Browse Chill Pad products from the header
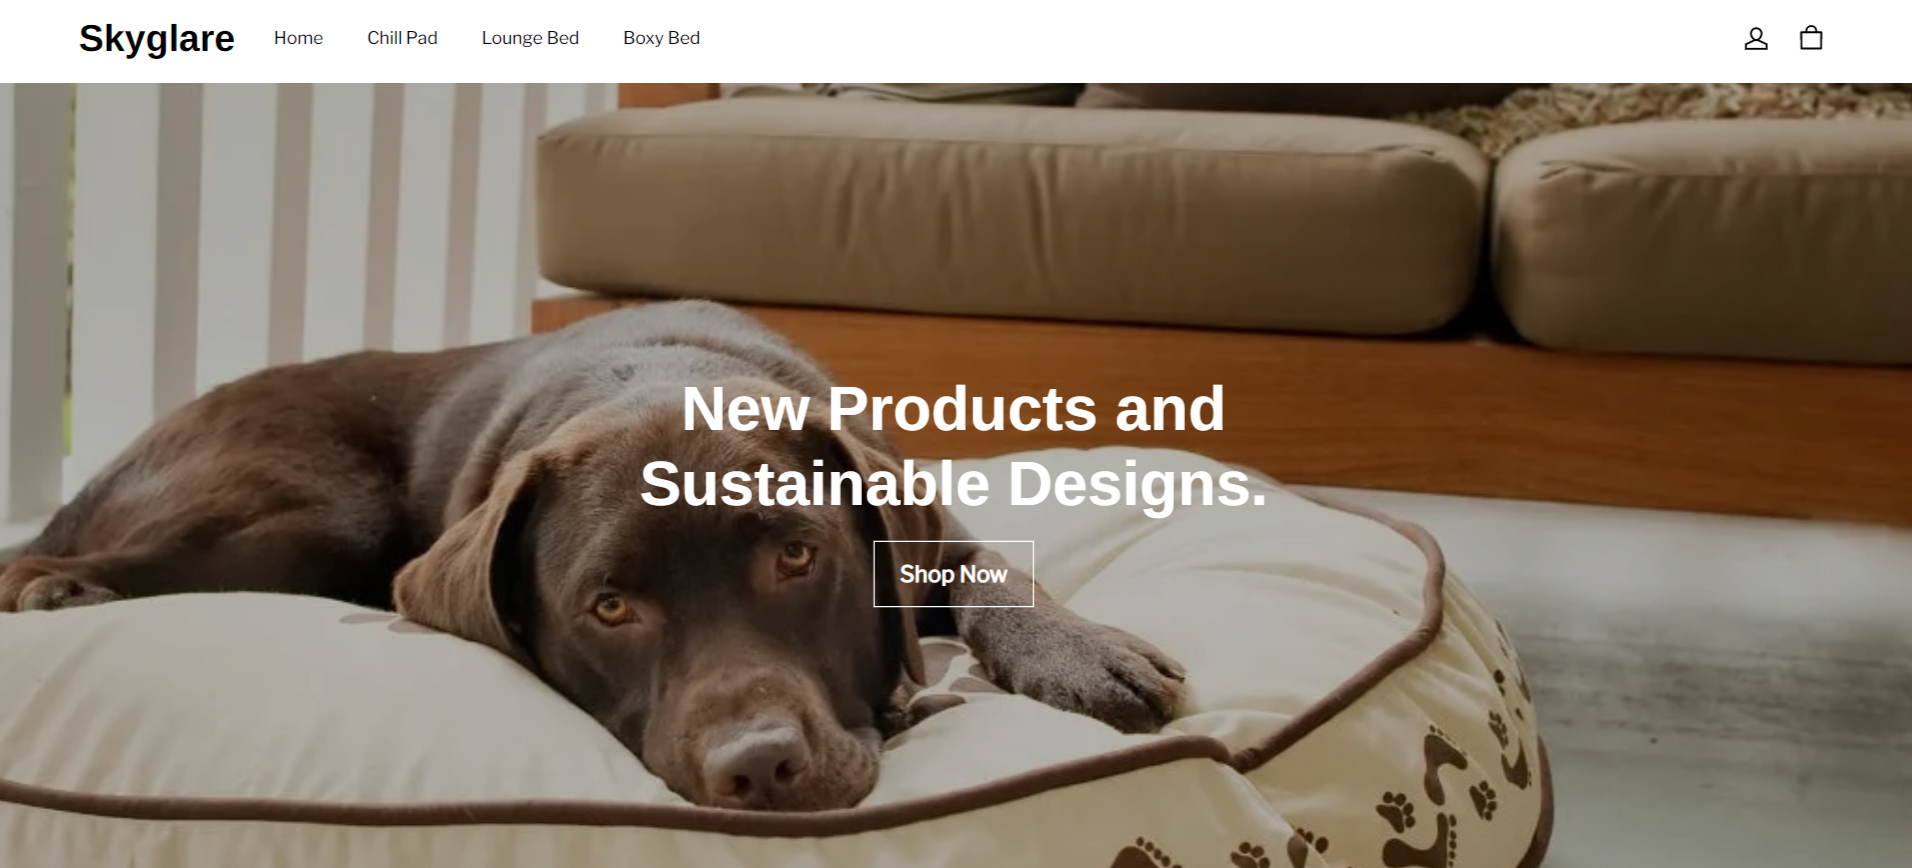 (402, 38)
